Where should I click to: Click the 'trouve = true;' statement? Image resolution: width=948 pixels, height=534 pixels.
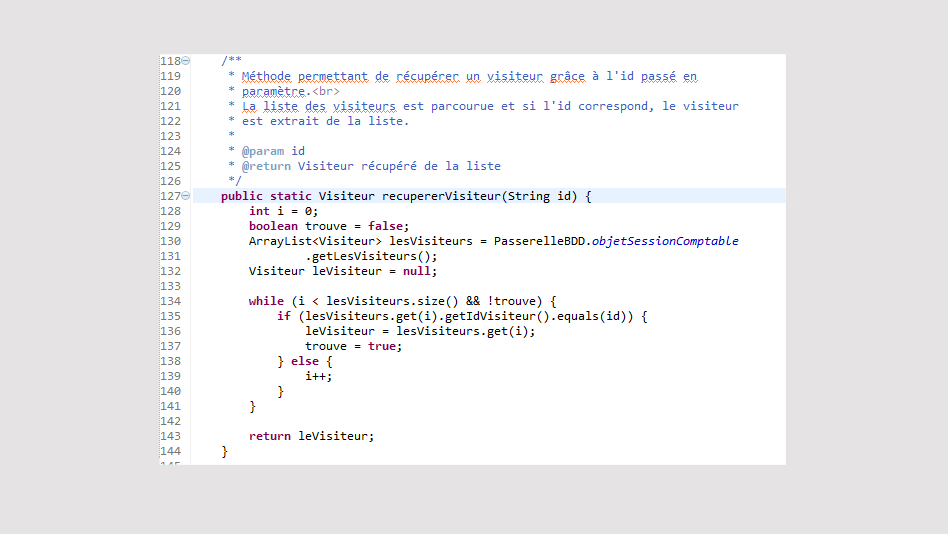353,347
